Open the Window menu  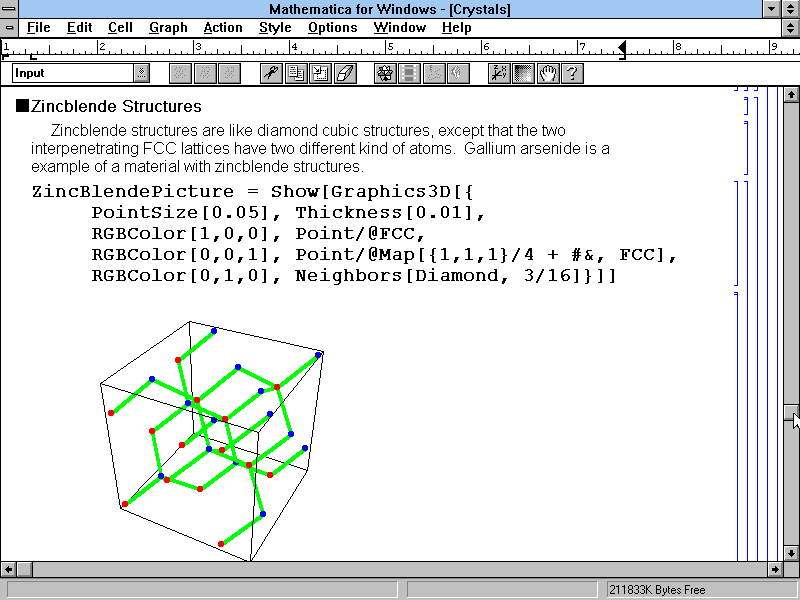click(399, 28)
